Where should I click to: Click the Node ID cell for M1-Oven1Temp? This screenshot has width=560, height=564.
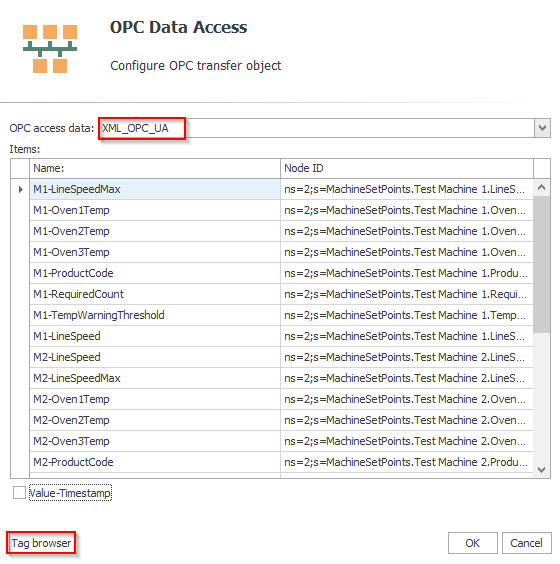coord(407,210)
